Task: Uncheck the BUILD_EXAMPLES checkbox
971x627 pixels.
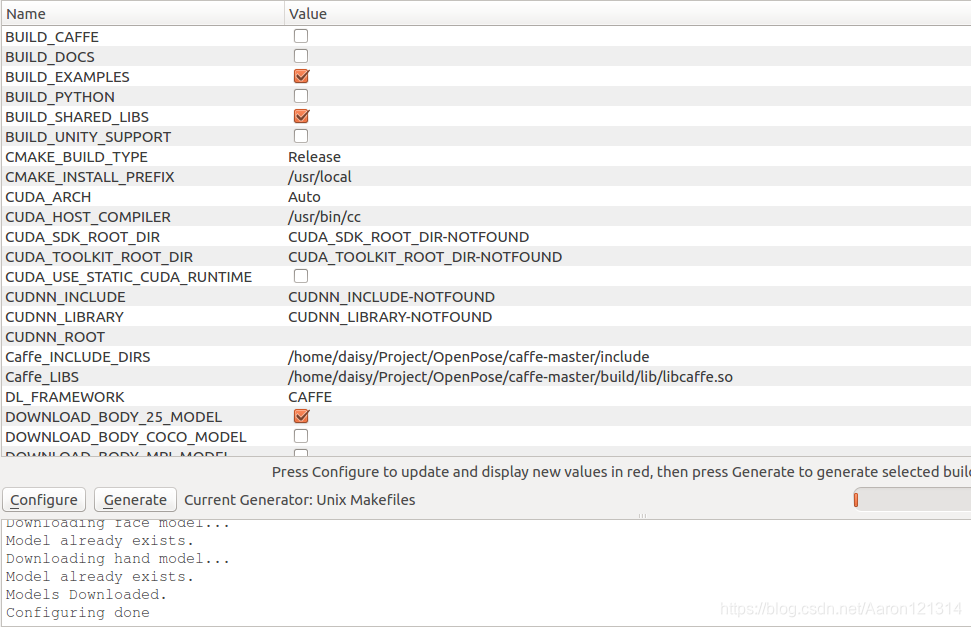Action: tap(301, 76)
